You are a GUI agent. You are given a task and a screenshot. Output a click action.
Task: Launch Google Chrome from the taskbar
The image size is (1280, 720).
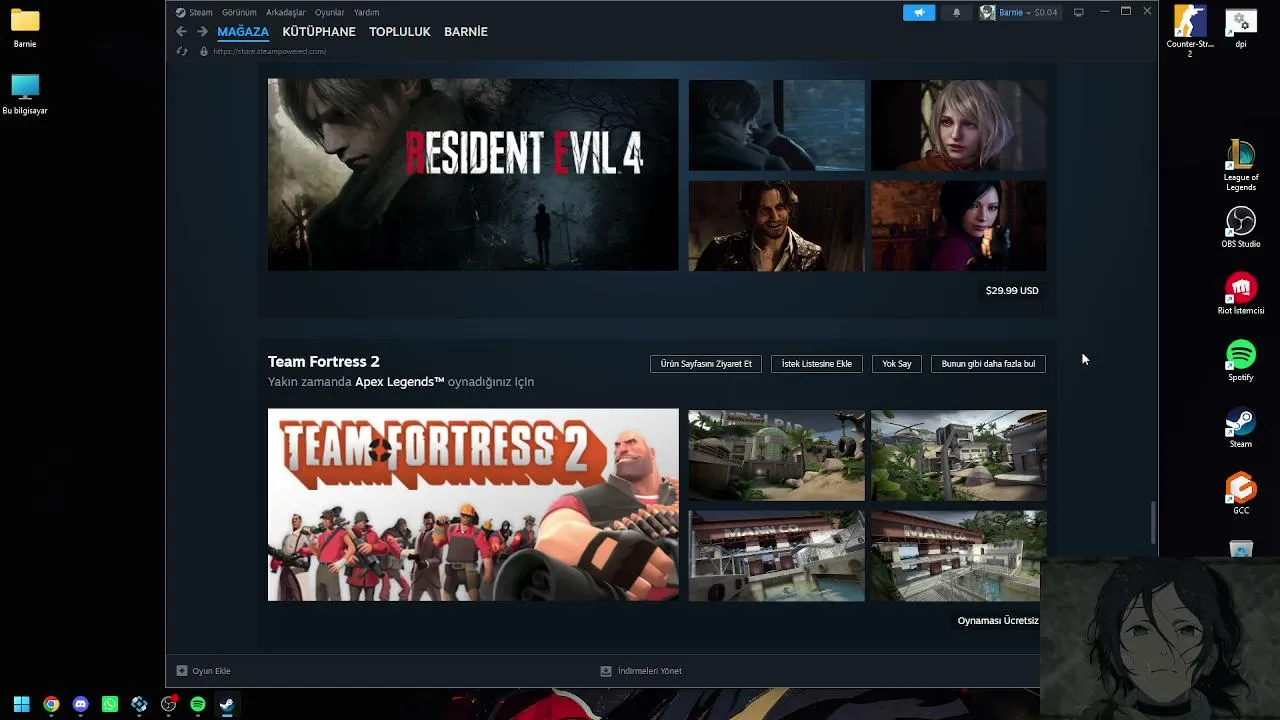(51, 704)
